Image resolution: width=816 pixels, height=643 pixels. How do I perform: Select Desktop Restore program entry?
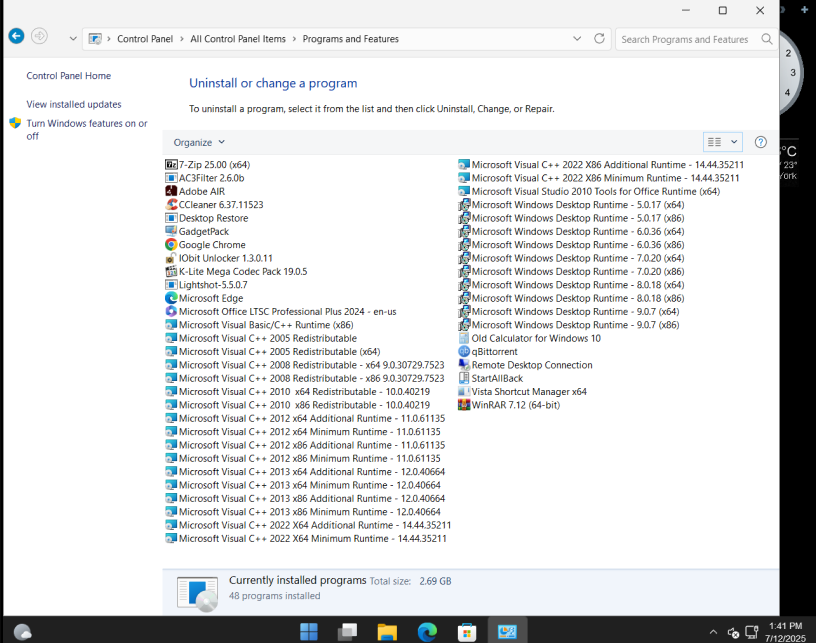207,218
